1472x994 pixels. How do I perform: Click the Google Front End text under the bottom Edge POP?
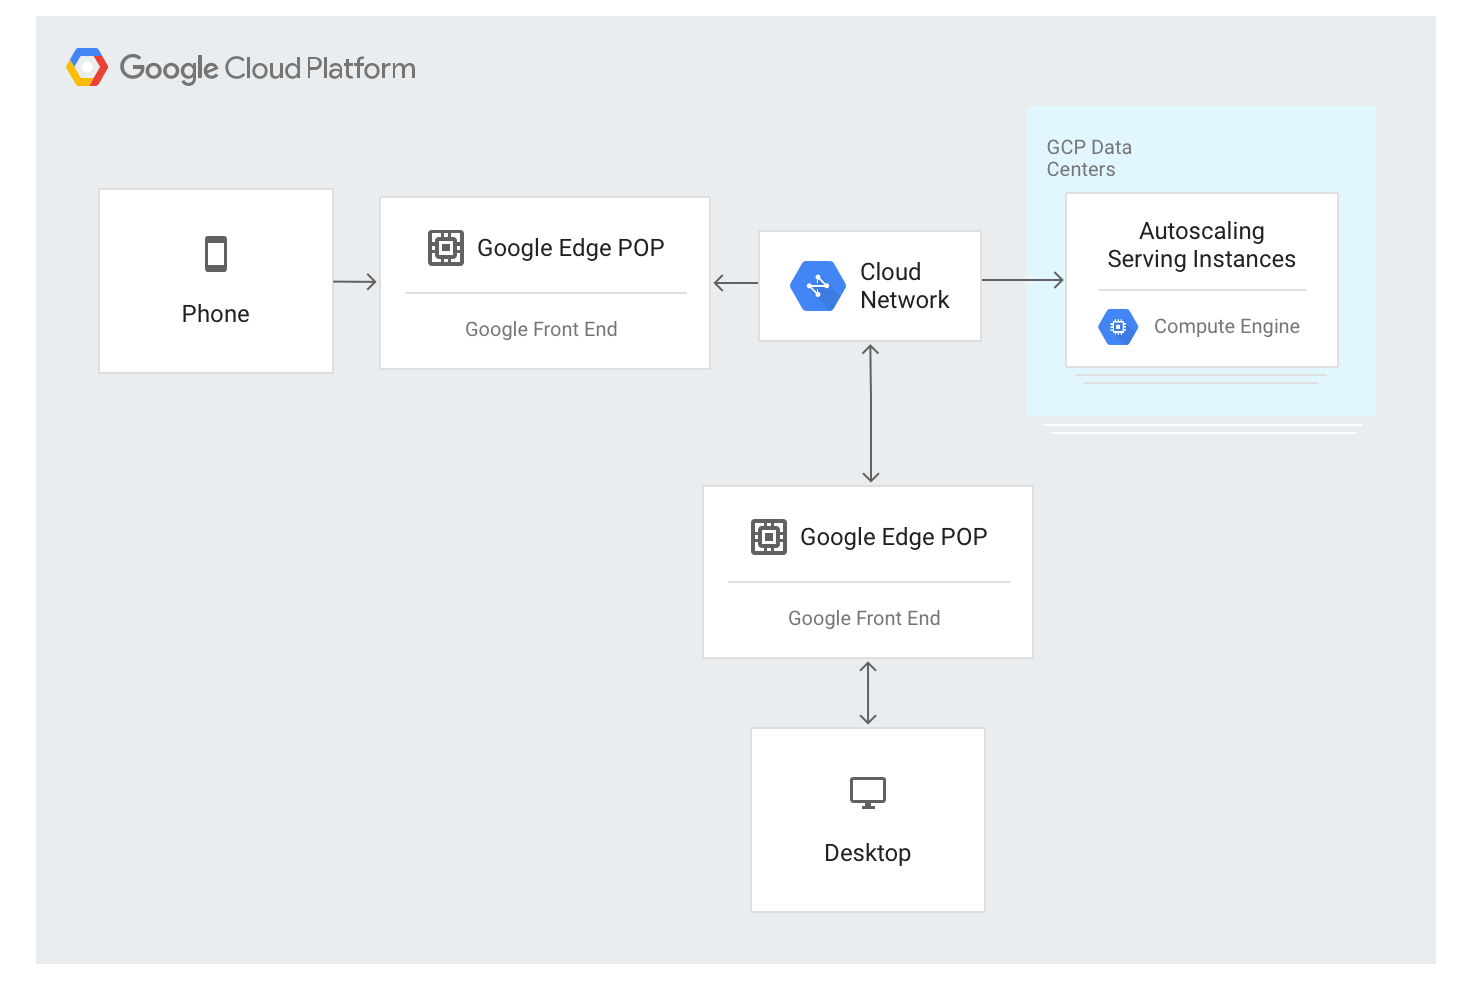[x=864, y=618]
